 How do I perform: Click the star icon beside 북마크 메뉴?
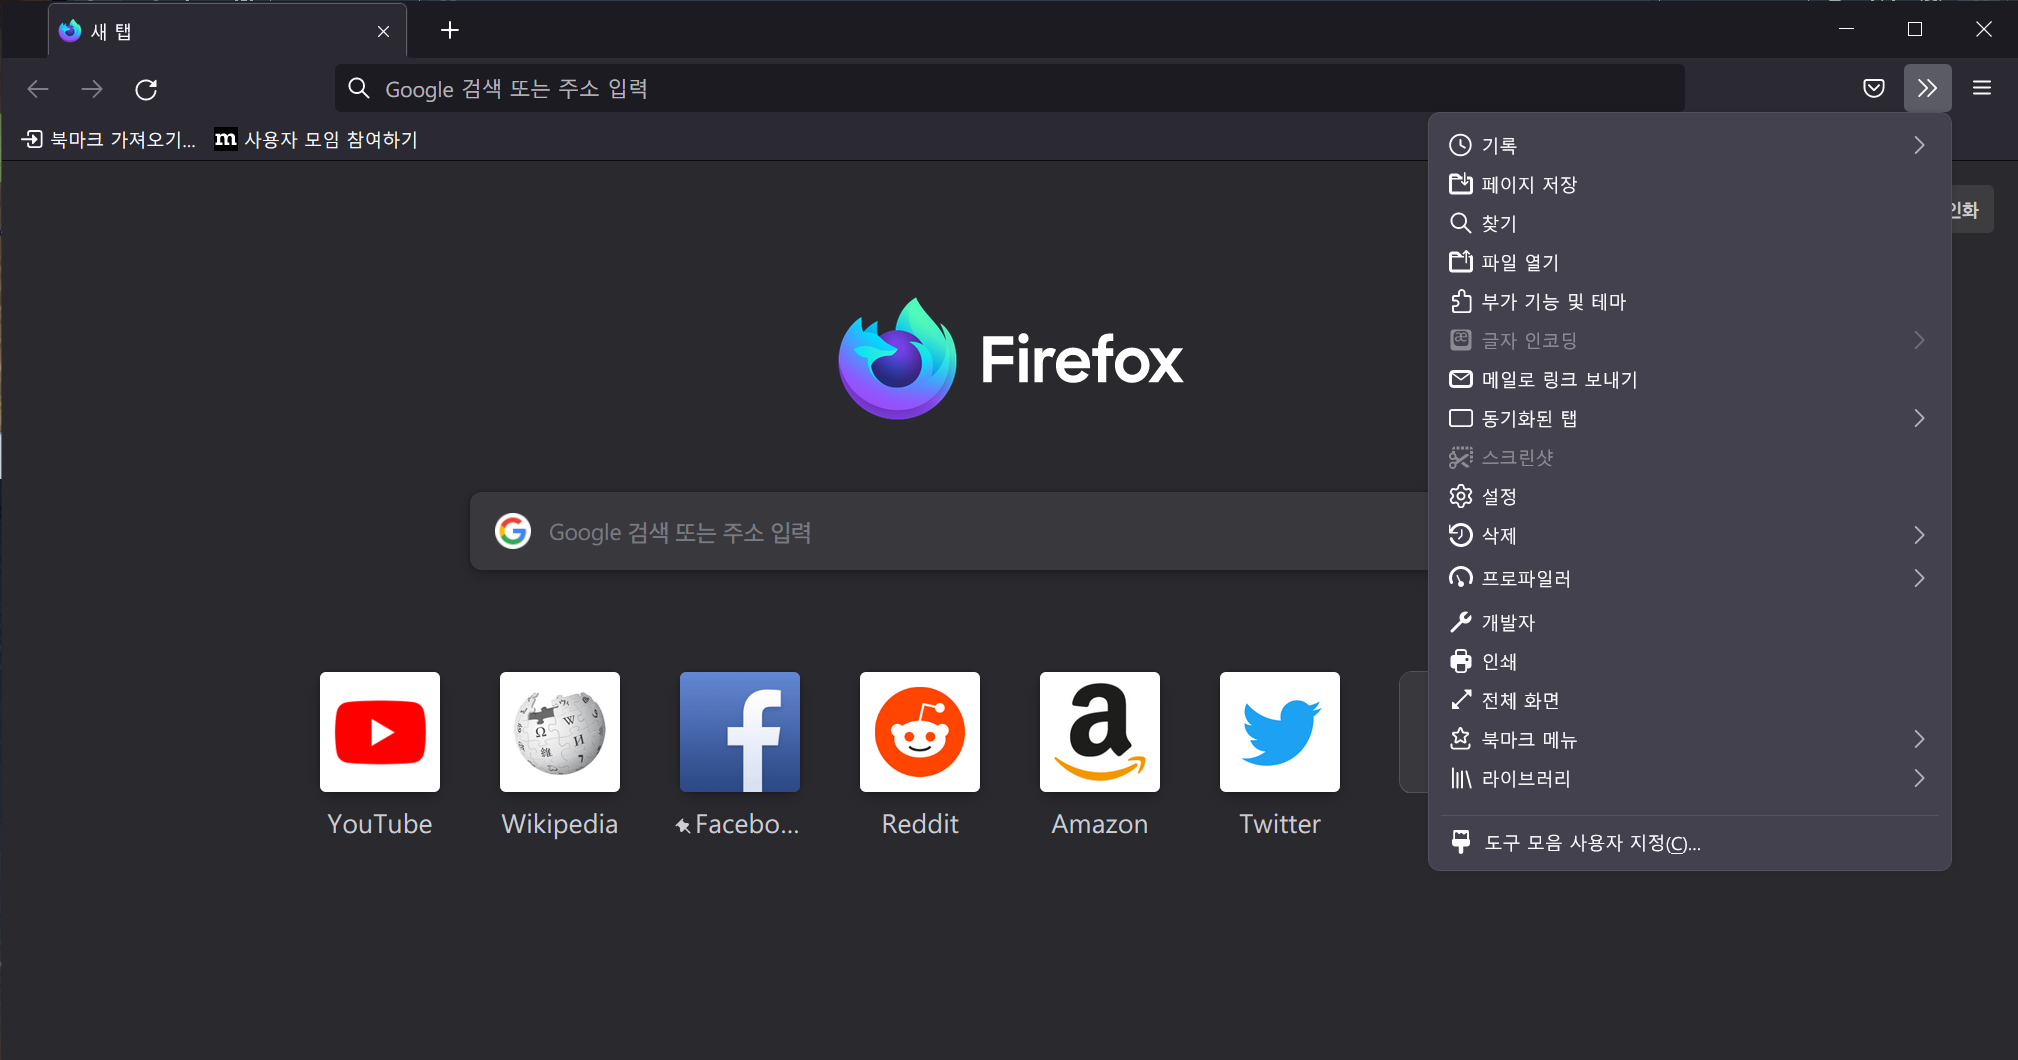coord(1461,739)
